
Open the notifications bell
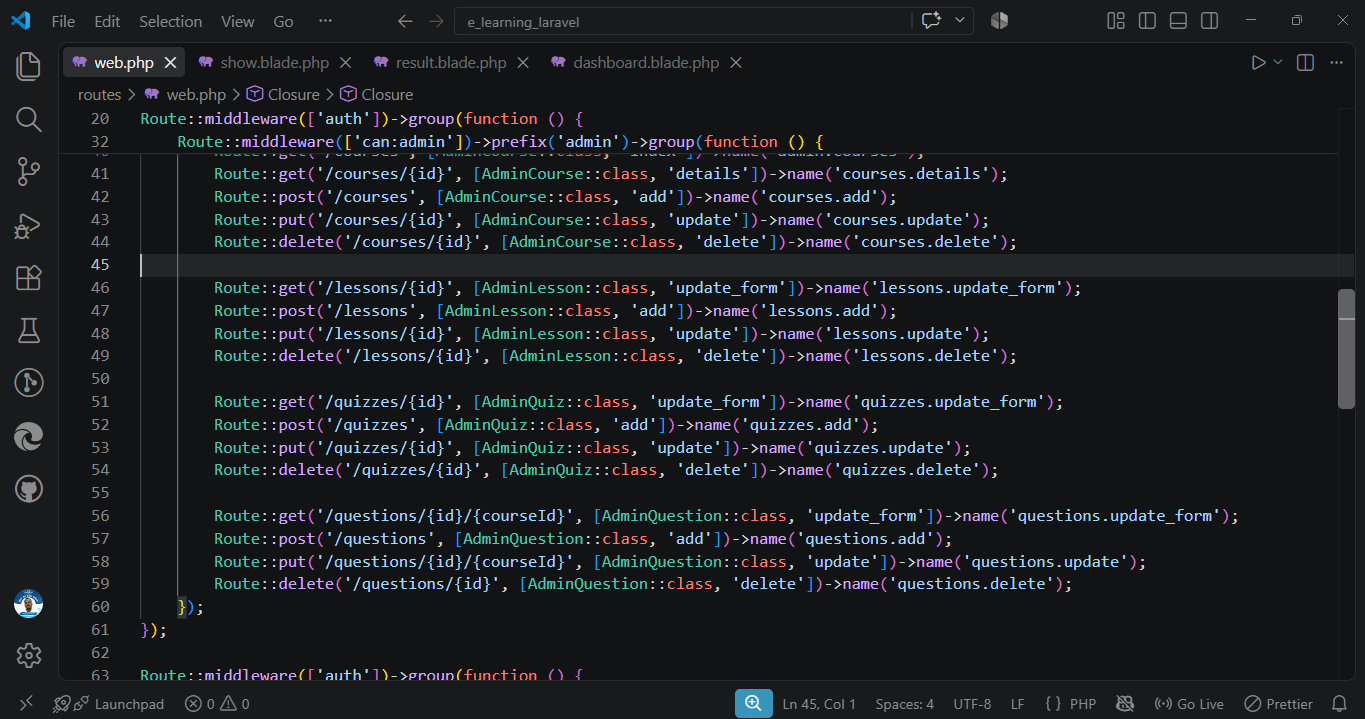(x=1339, y=704)
